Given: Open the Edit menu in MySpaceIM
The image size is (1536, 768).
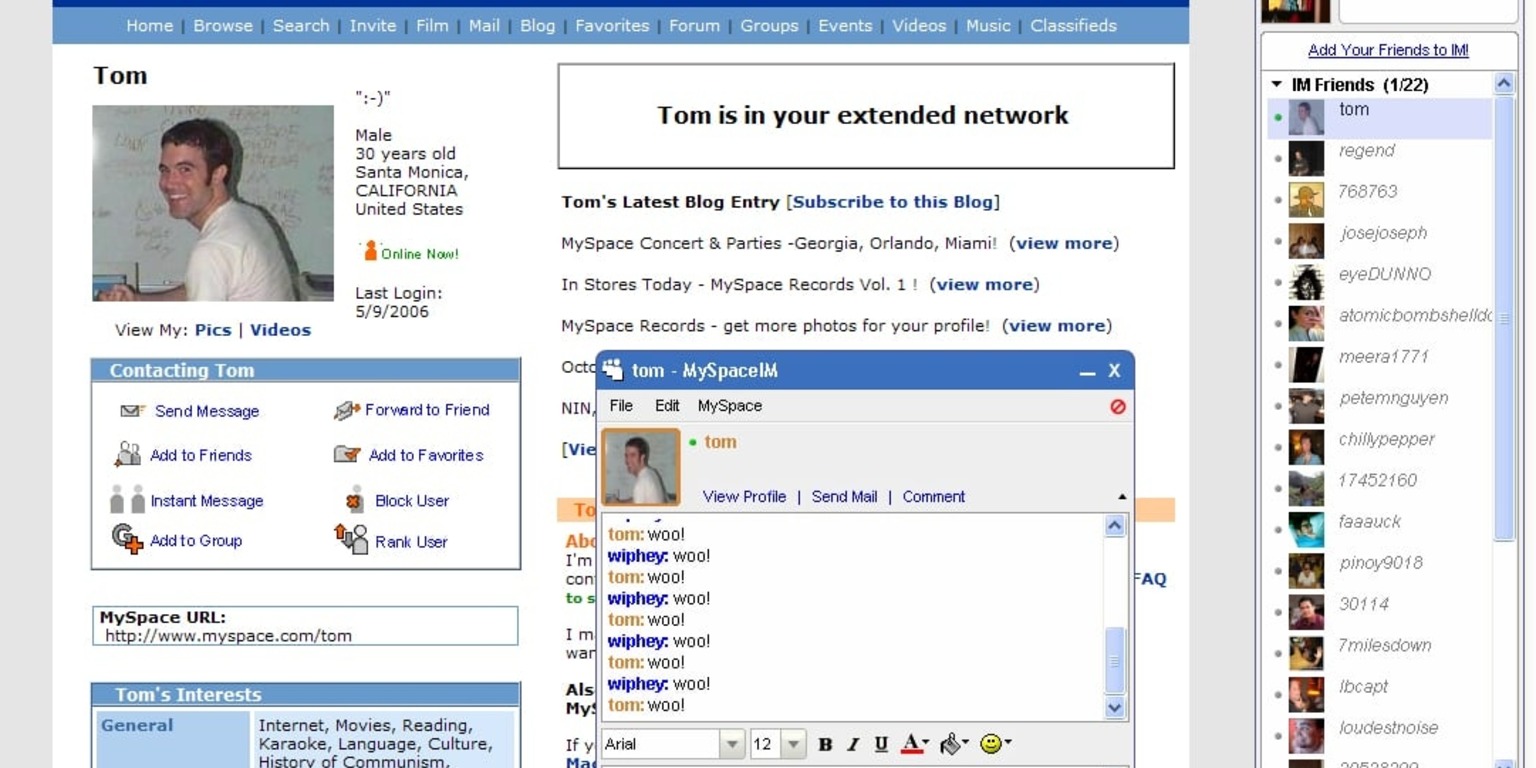Looking at the screenshot, I should (667, 406).
